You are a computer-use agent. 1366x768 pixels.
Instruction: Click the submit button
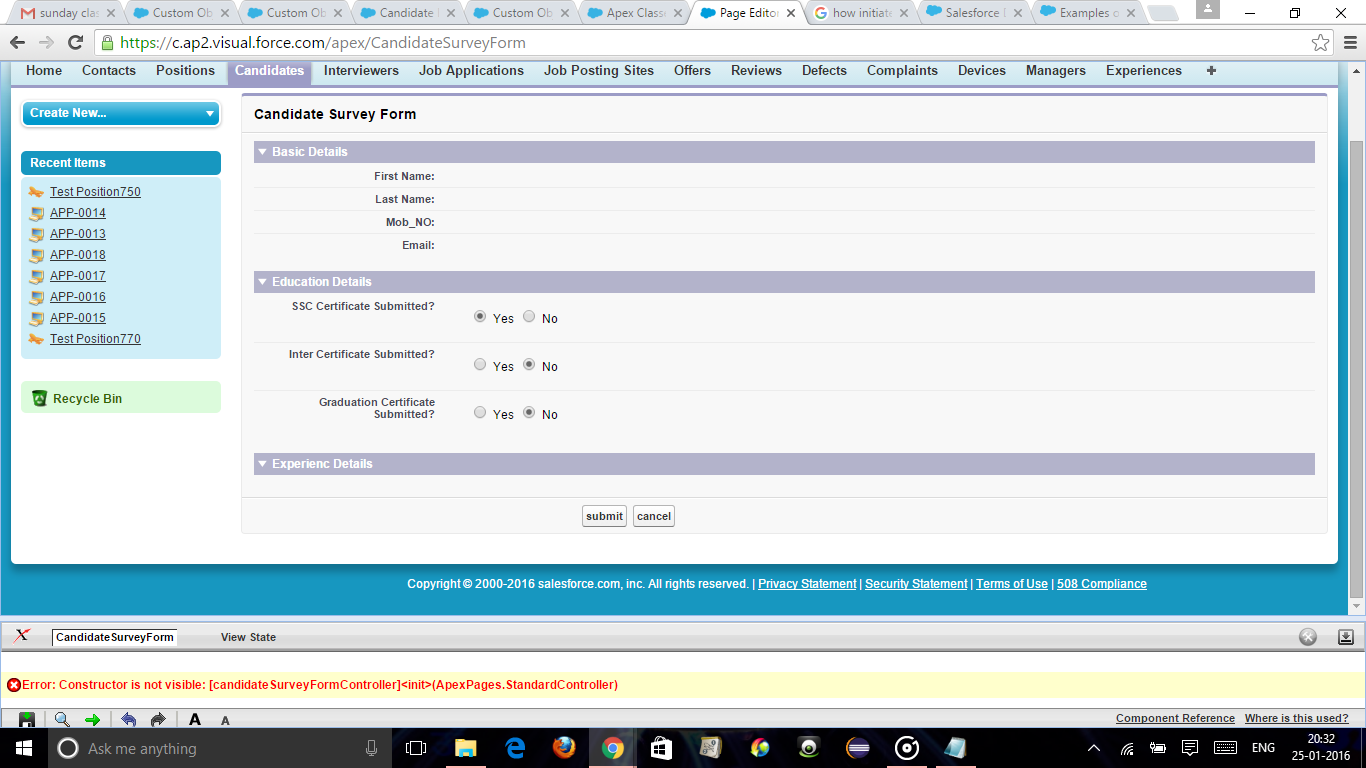pyautogui.click(x=604, y=516)
